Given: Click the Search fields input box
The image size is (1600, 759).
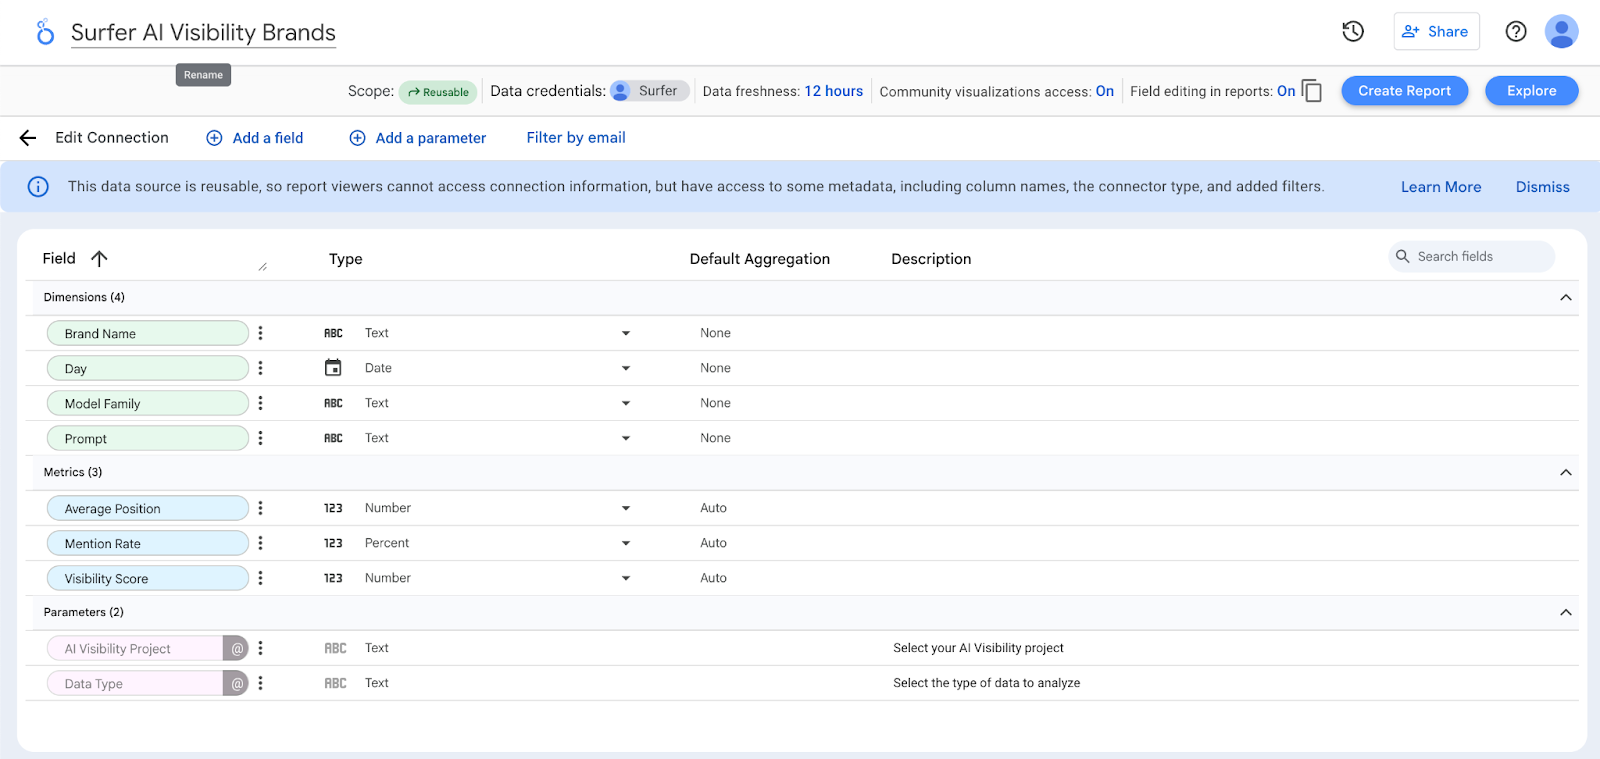Looking at the screenshot, I should (1480, 257).
